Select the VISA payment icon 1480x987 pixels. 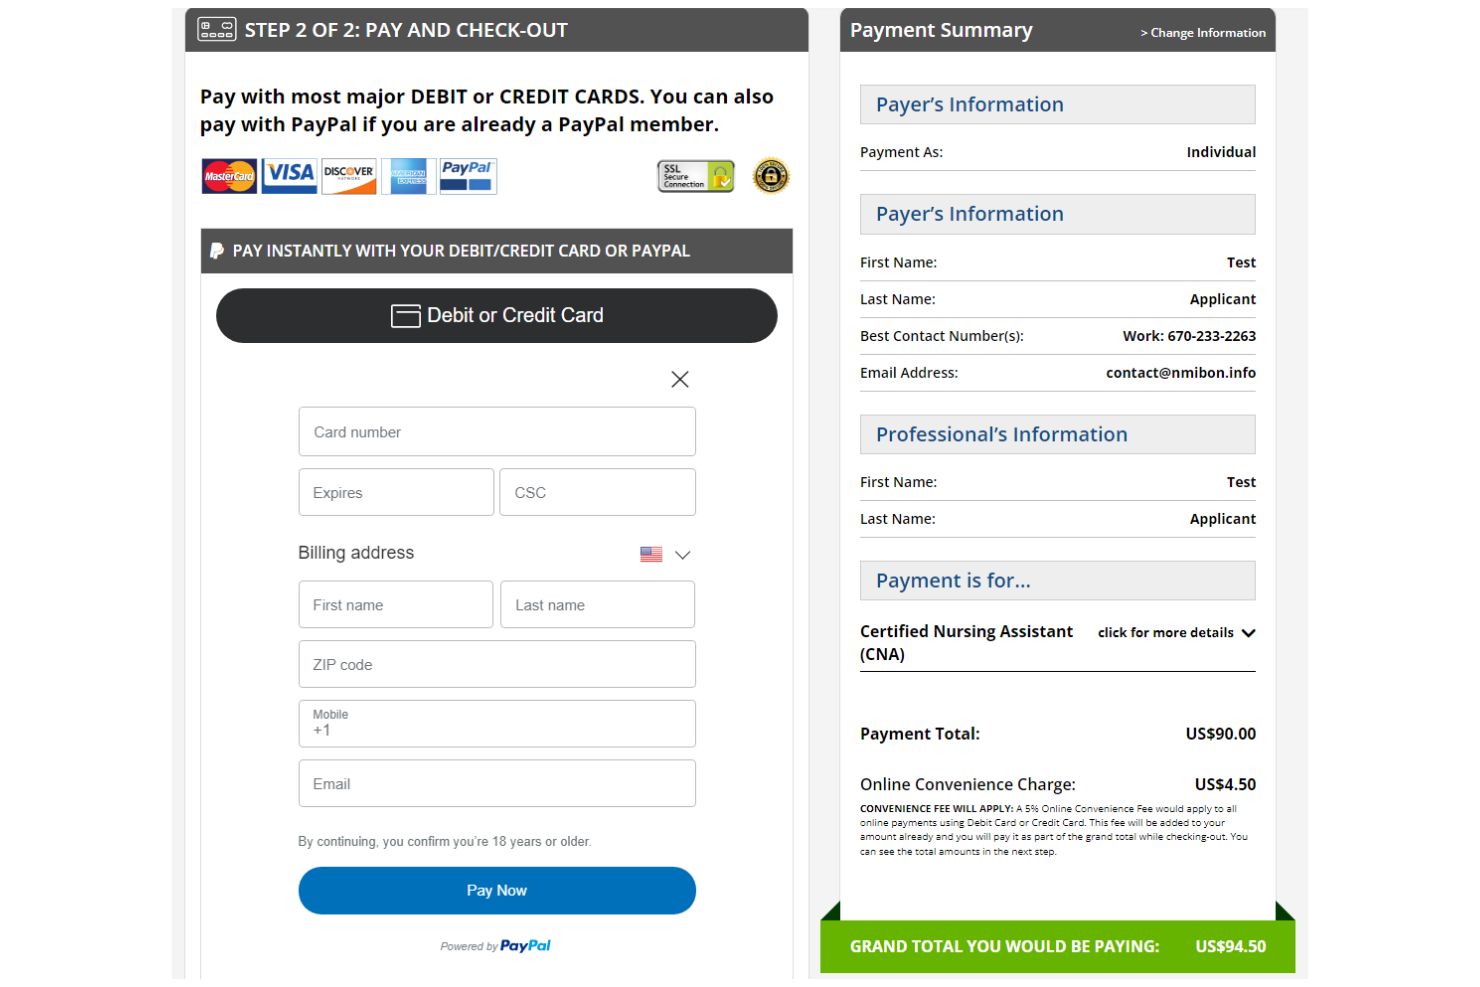288,176
